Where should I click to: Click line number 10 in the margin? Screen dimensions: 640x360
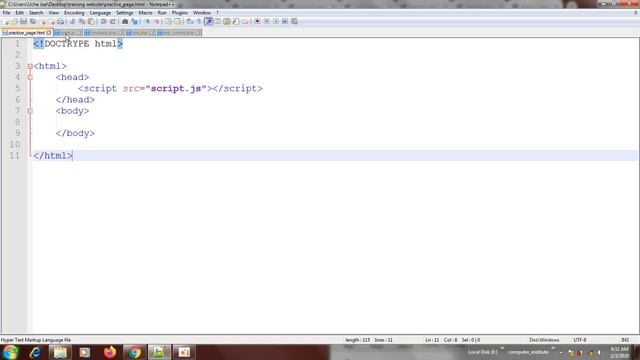tap(15, 144)
